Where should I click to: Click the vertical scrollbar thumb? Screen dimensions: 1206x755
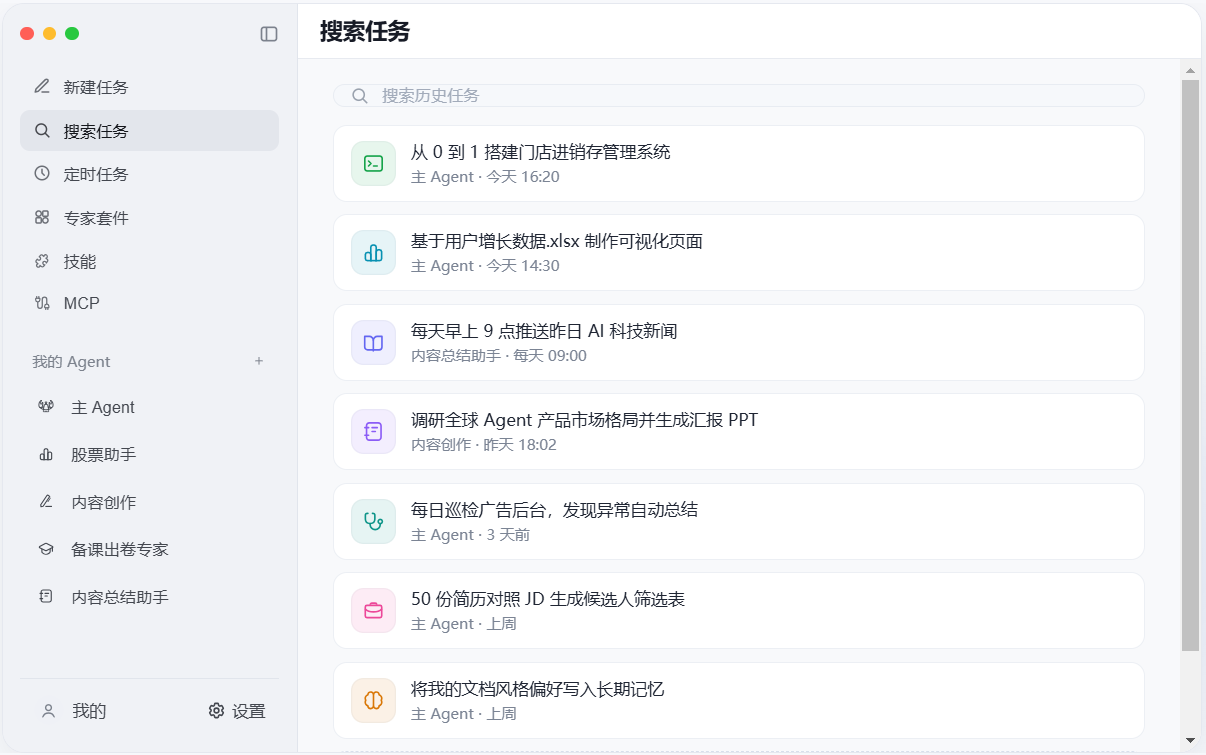(x=1190, y=366)
